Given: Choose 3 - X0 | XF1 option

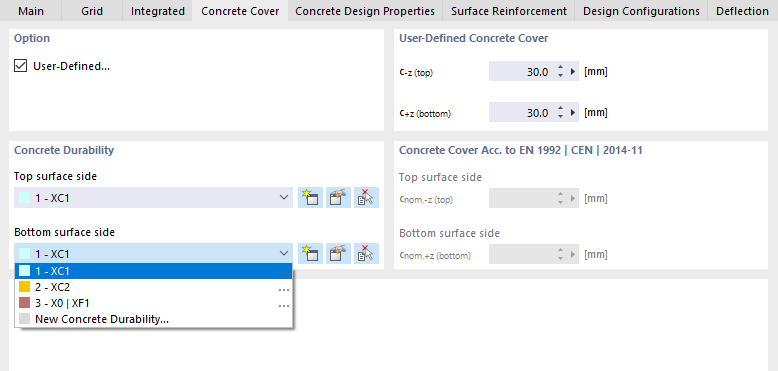Looking at the screenshot, I should click(154, 303).
